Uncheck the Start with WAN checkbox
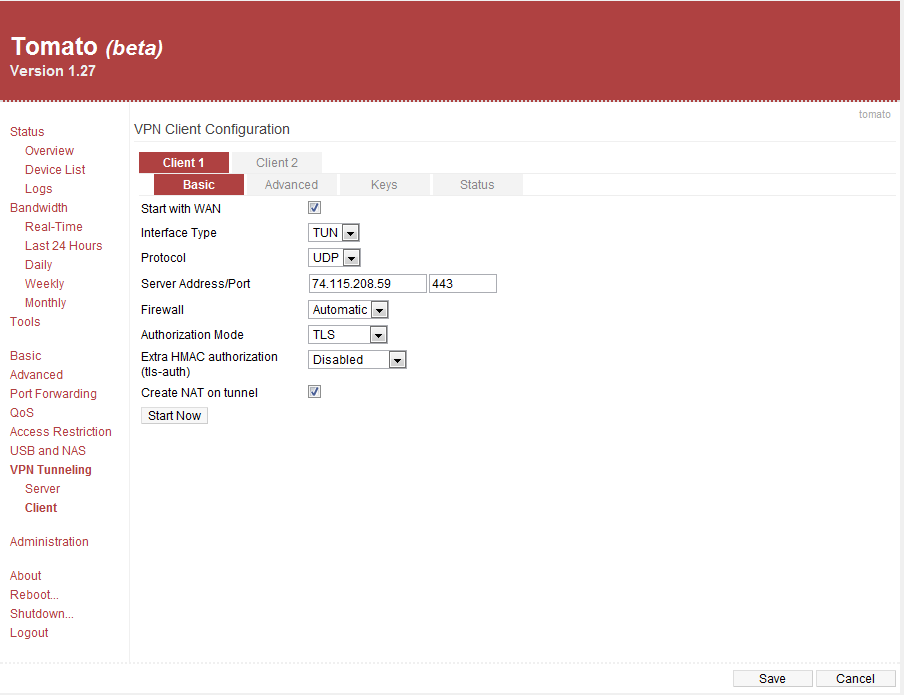 point(314,208)
